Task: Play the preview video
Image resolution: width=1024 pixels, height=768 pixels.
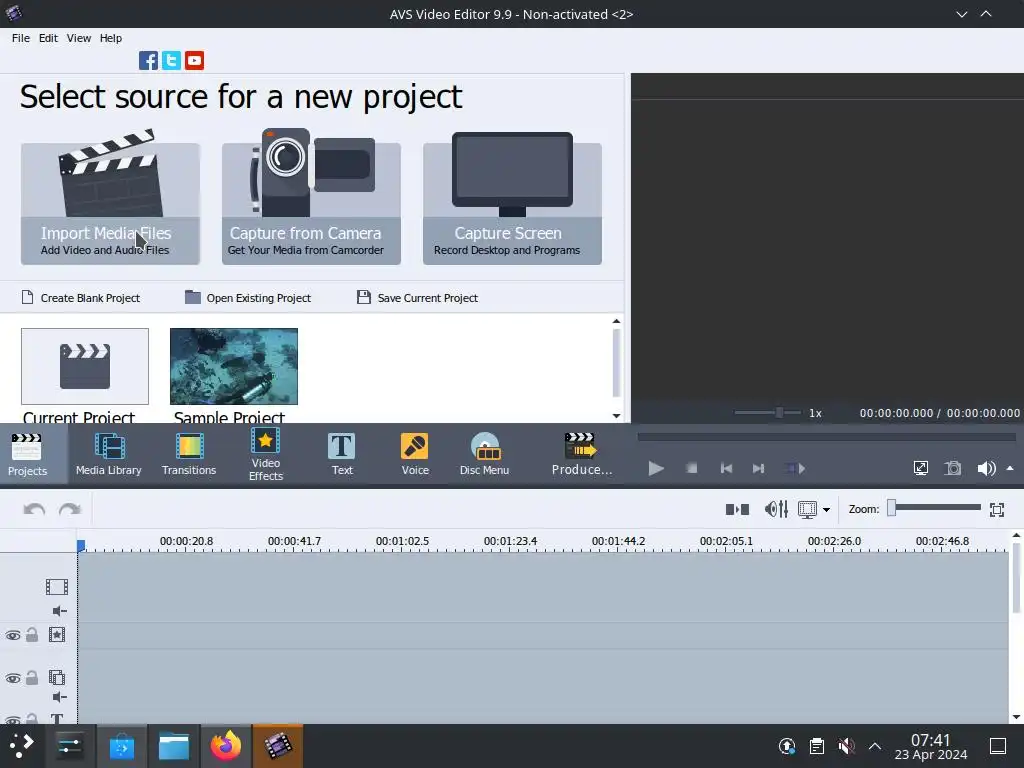Action: 656,468
